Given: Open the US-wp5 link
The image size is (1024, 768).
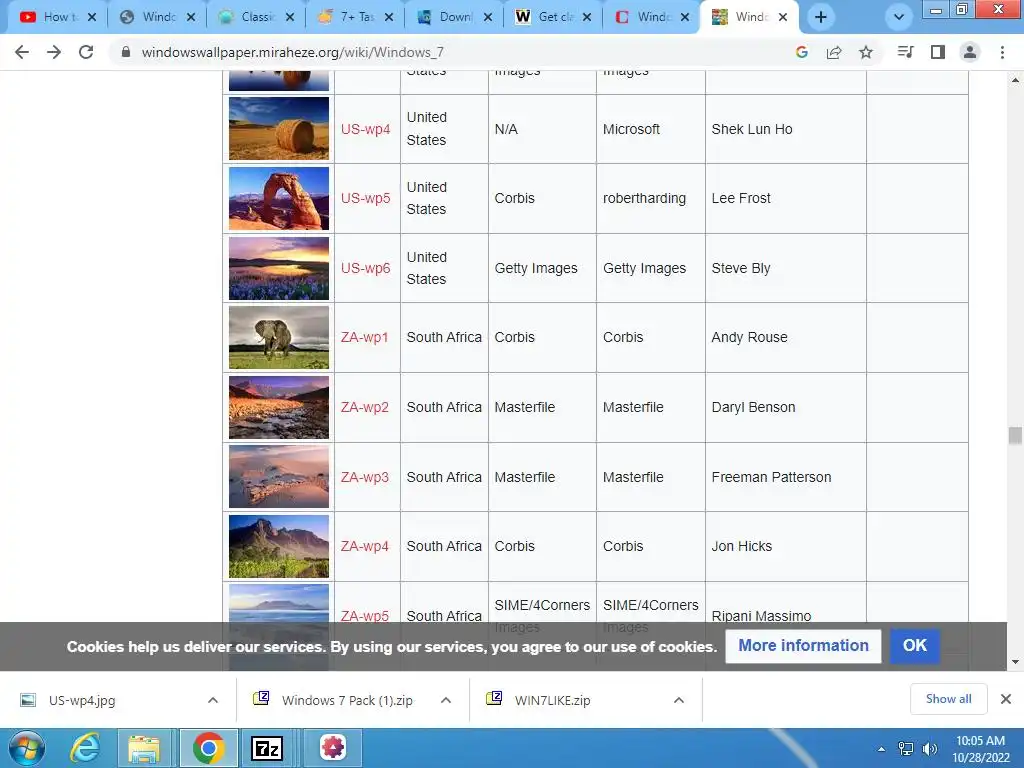Looking at the screenshot, I should pos(365,199).
